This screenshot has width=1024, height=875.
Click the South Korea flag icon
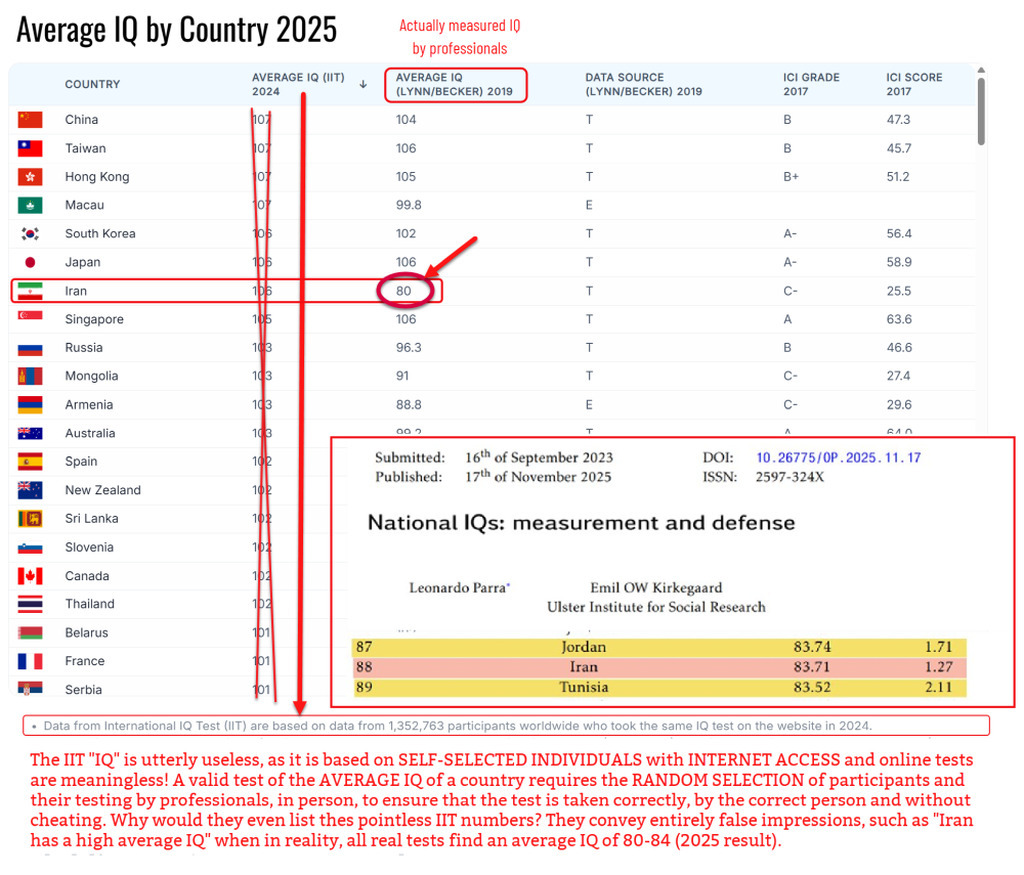pos(30,234)
